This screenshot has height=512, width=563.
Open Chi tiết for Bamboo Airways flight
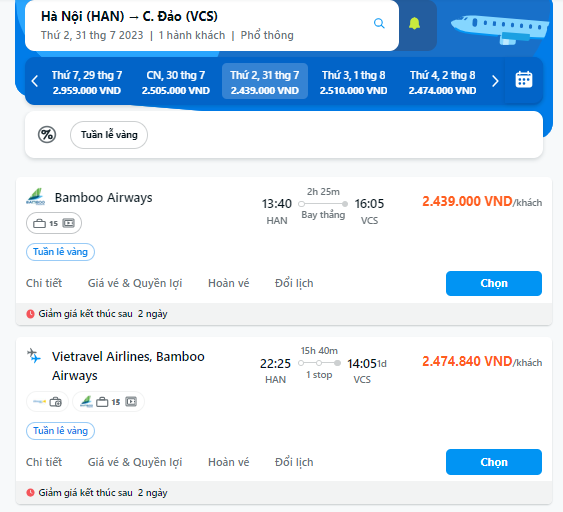coord(44,283)
